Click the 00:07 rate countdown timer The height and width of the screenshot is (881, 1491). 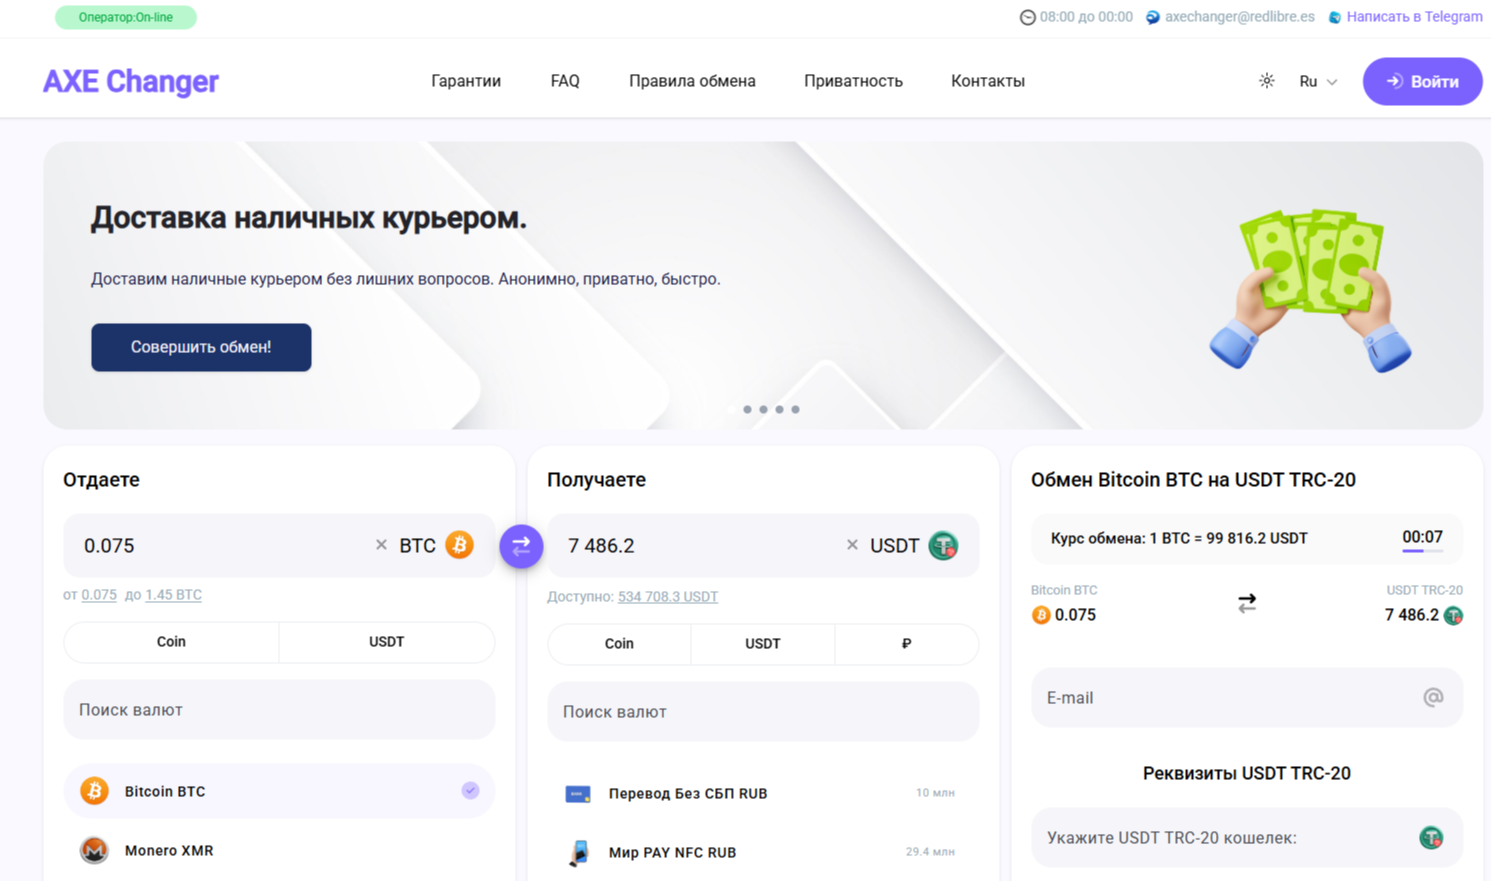pyautogui.click(x=1422, y=538)
